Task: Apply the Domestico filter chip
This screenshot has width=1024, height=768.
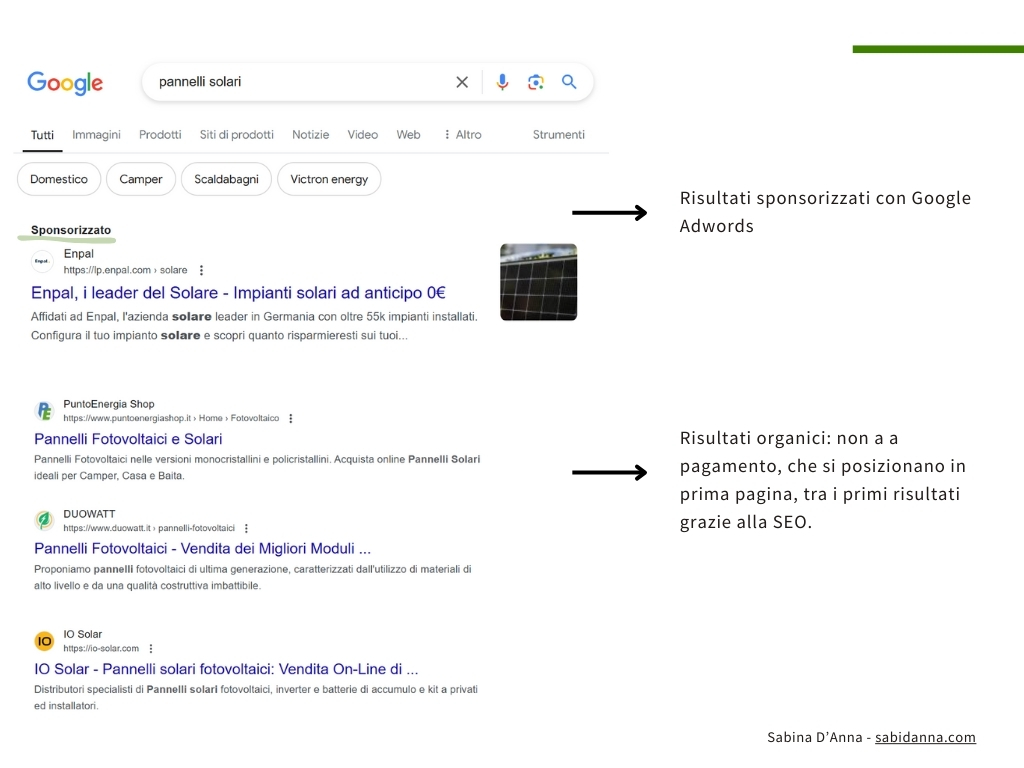Action: pyautogui.click(x=59, y=179)
